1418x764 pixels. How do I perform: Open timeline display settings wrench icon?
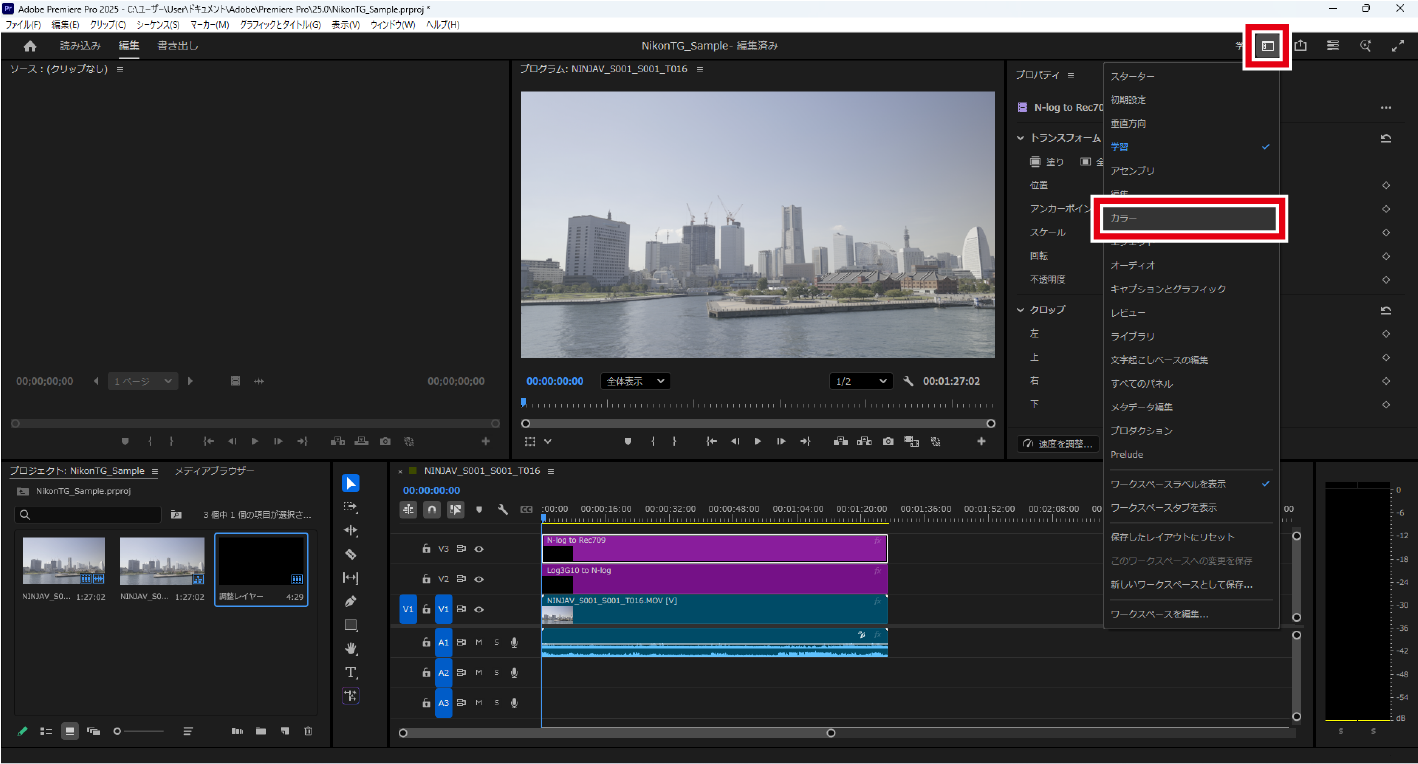pos(503,509)
